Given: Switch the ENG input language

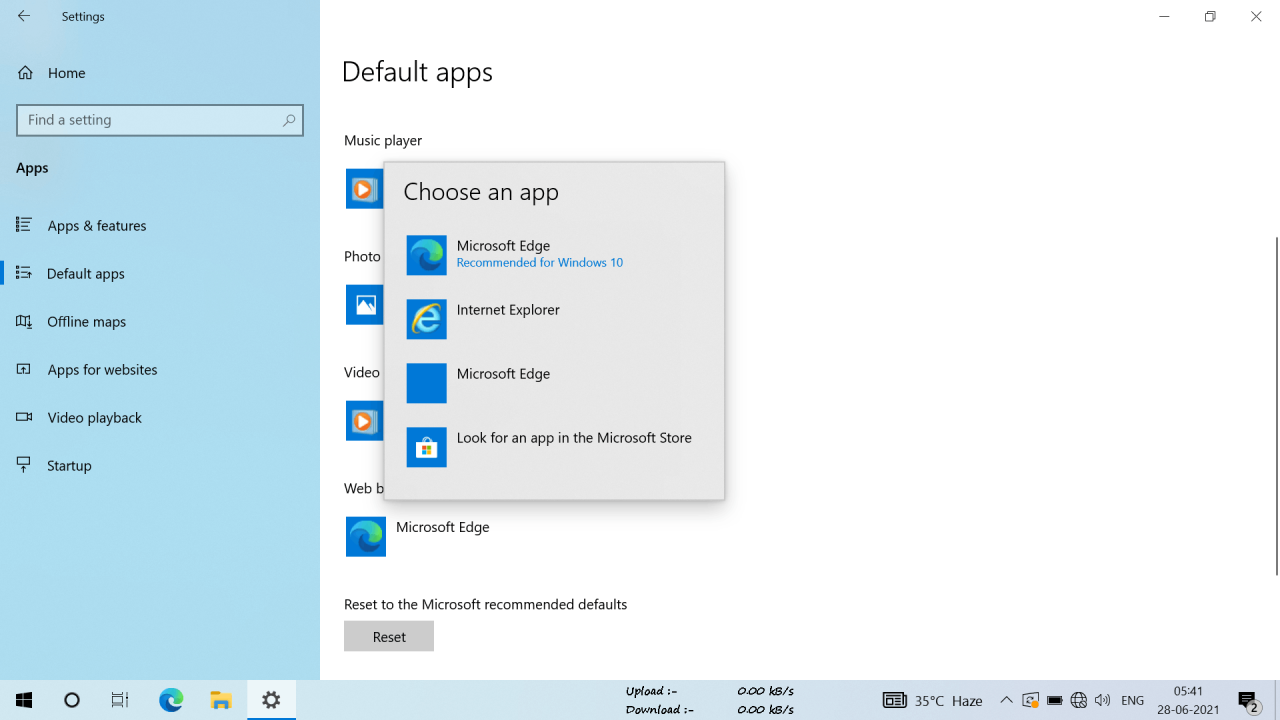Looking at the screenshot, I should point(1133,700).
